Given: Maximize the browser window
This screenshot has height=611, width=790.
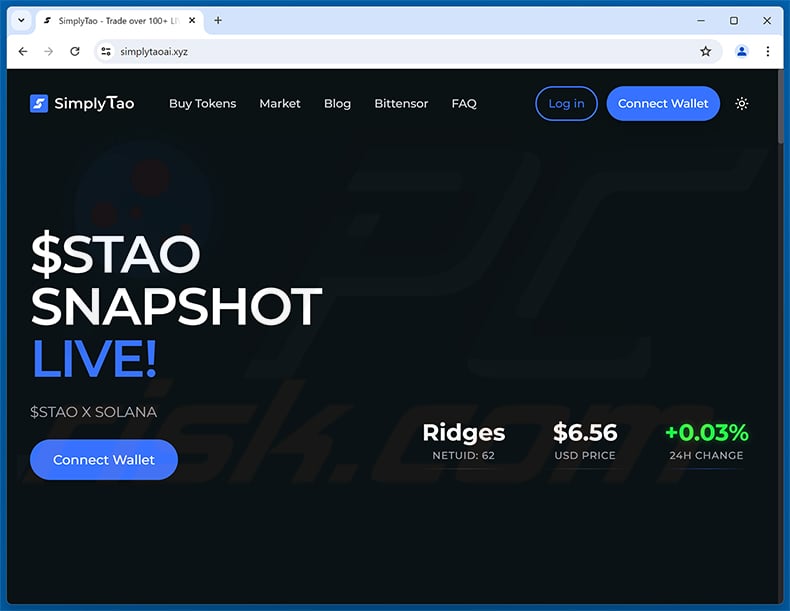Looking at the screenshot, I should pyautogui.click(x=734, y=21).
